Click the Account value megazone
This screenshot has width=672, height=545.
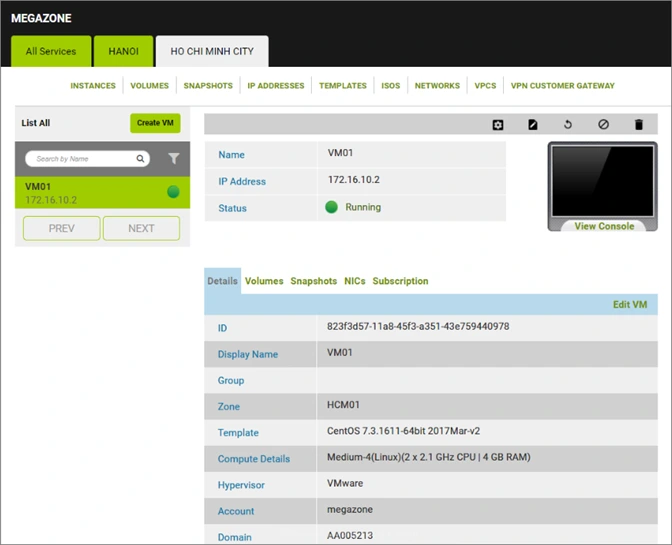click(x=350, y=510)
